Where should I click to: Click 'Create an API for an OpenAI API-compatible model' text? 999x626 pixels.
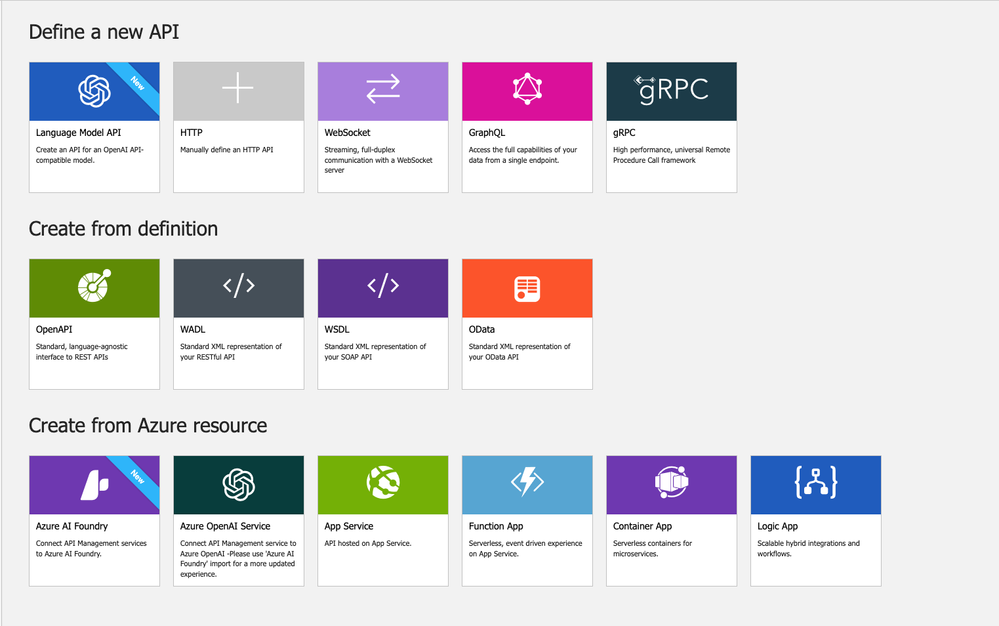[90, 155]
